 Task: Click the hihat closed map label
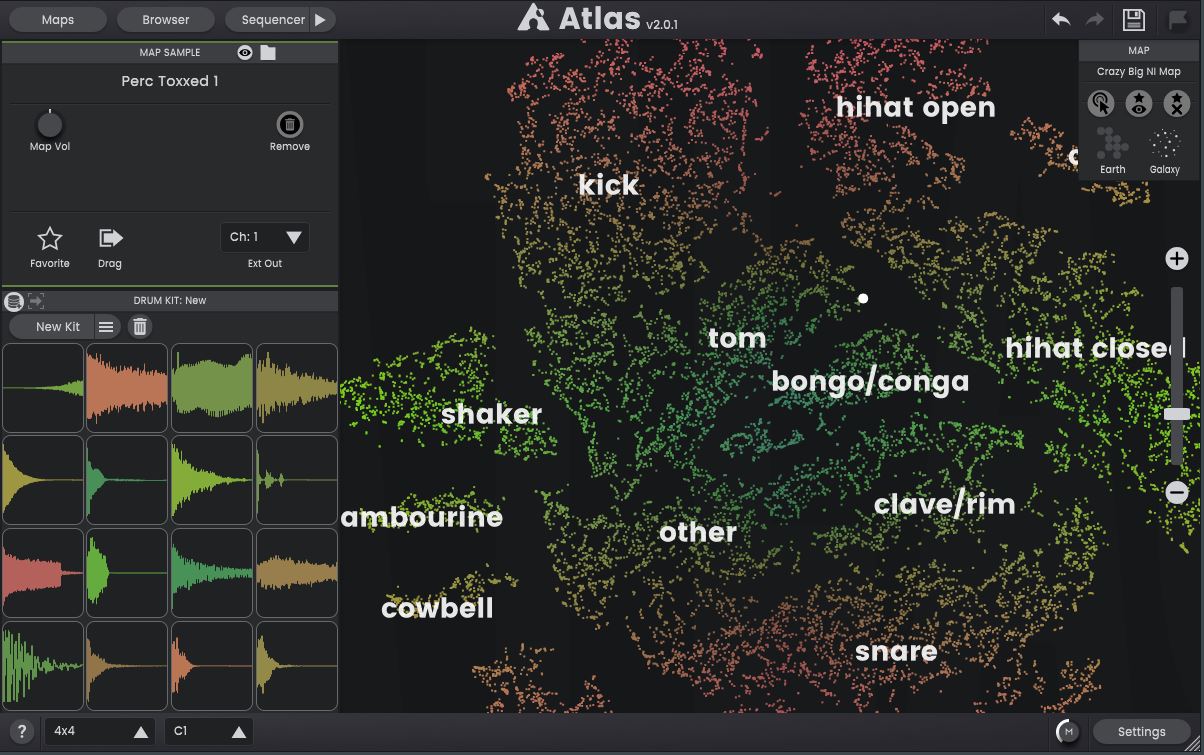(1095, 348)
